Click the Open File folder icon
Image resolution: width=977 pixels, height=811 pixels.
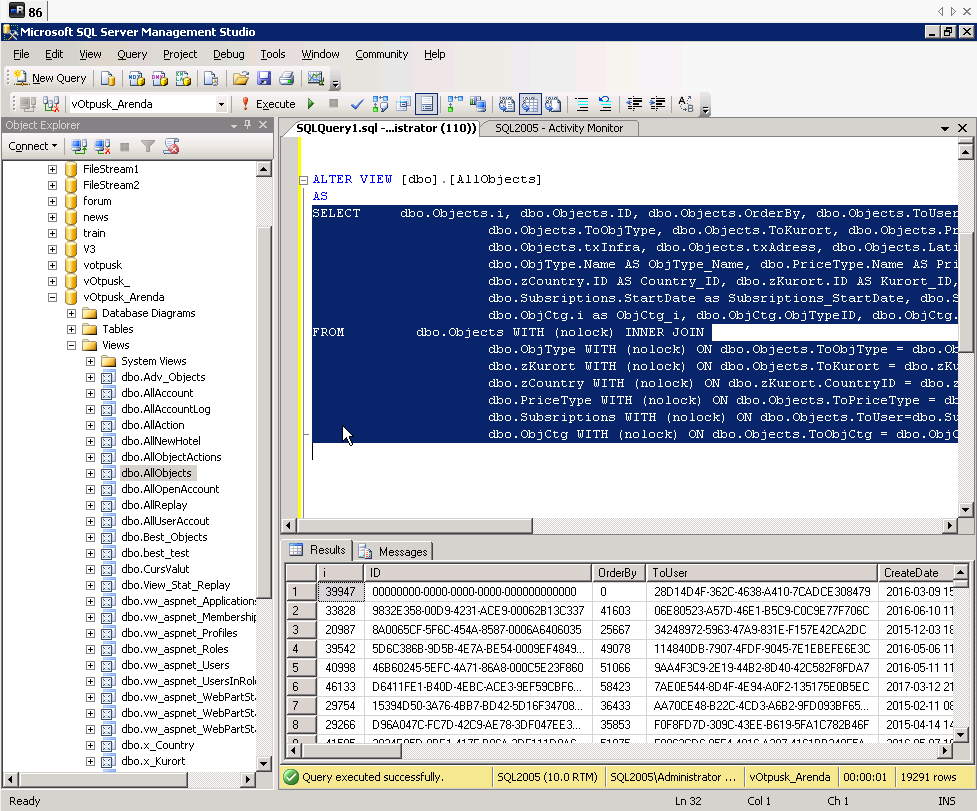pyautogui.click(x=241, y=78)
